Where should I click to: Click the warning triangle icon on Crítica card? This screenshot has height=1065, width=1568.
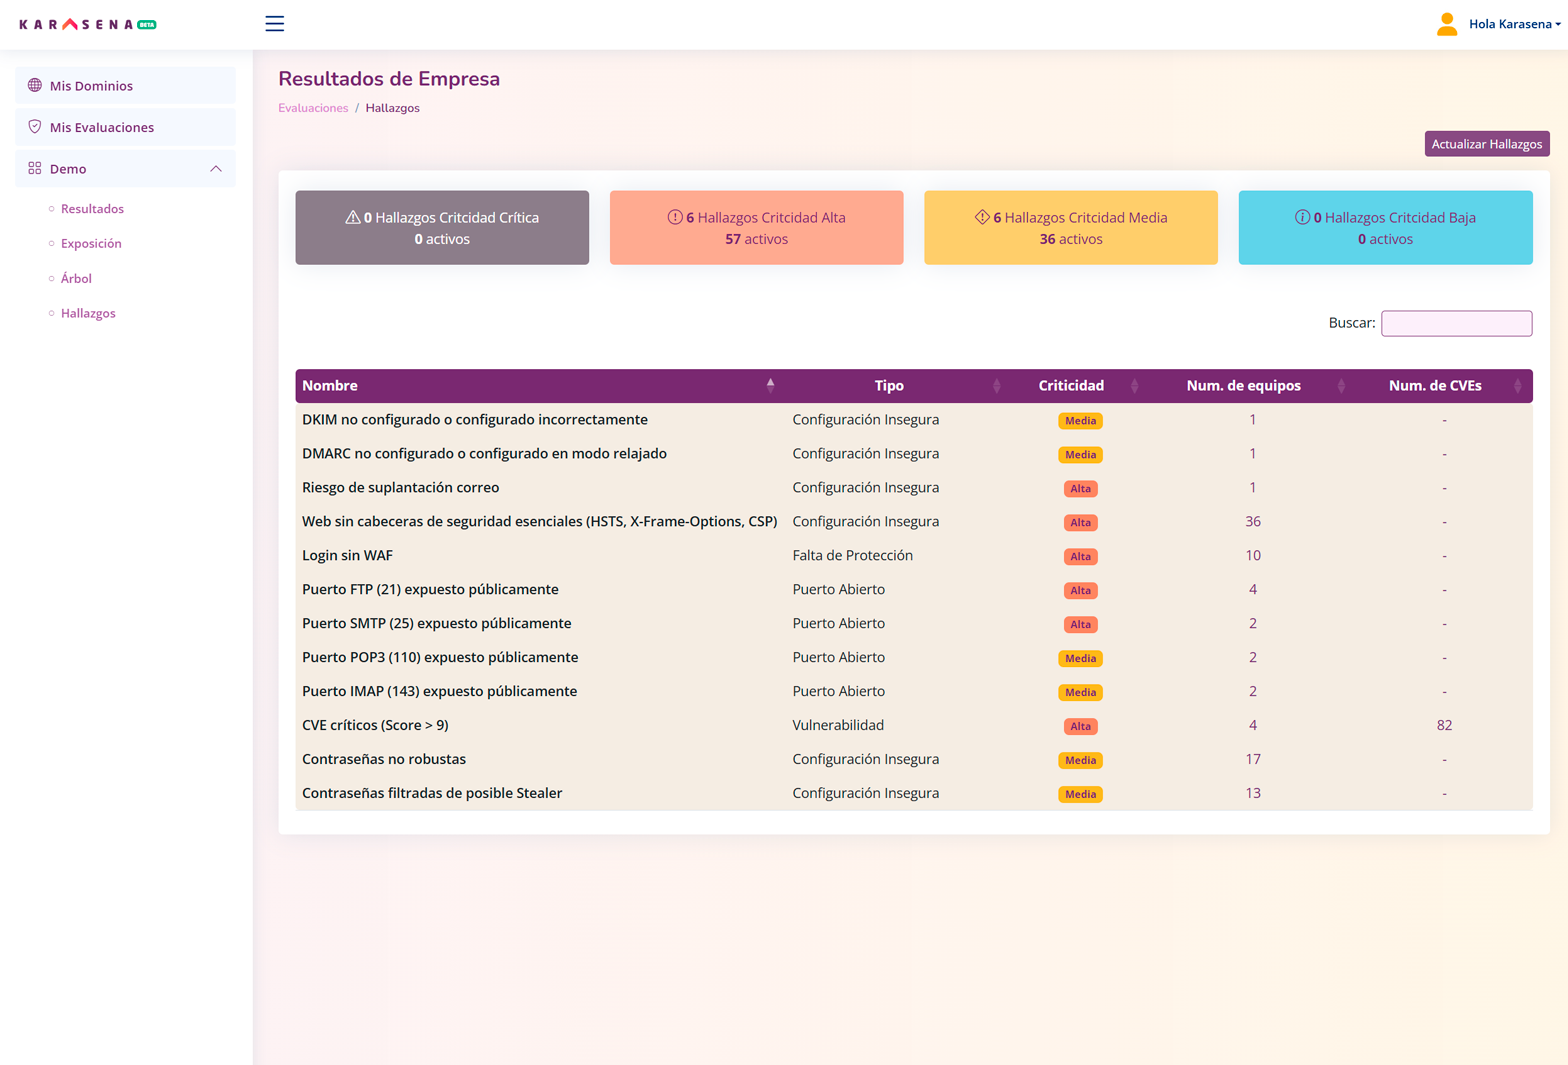coord(352,217)
